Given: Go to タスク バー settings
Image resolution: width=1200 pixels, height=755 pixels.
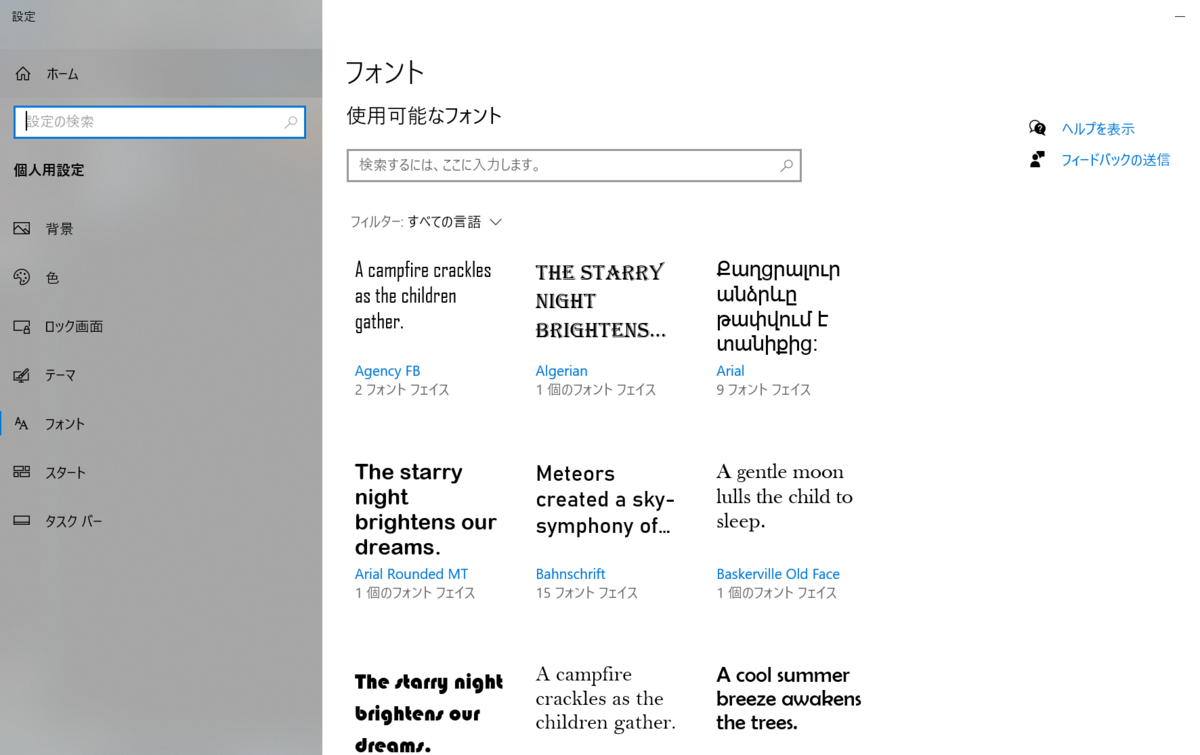Looking at the screenshot, I should click(161, 521).
